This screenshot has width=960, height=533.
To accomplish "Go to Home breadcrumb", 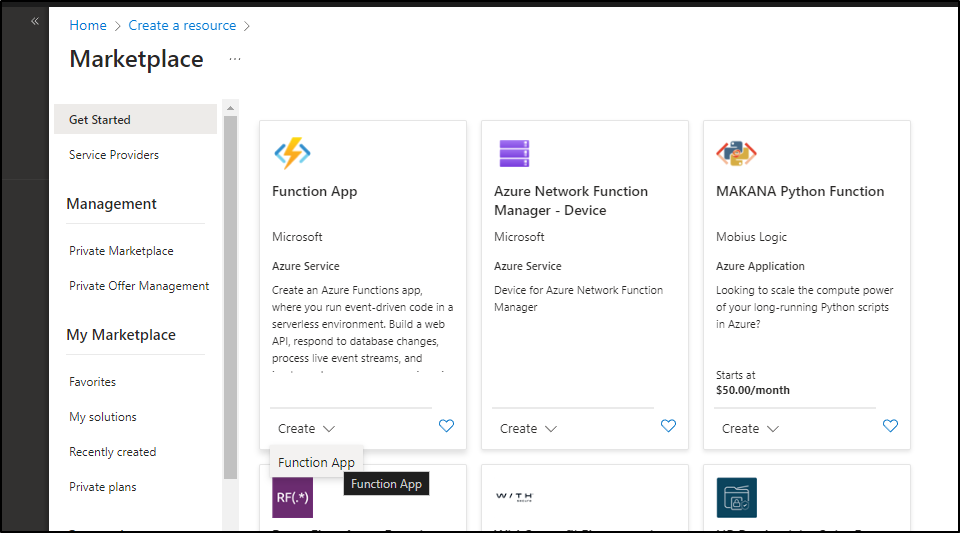I will (88, 26).
